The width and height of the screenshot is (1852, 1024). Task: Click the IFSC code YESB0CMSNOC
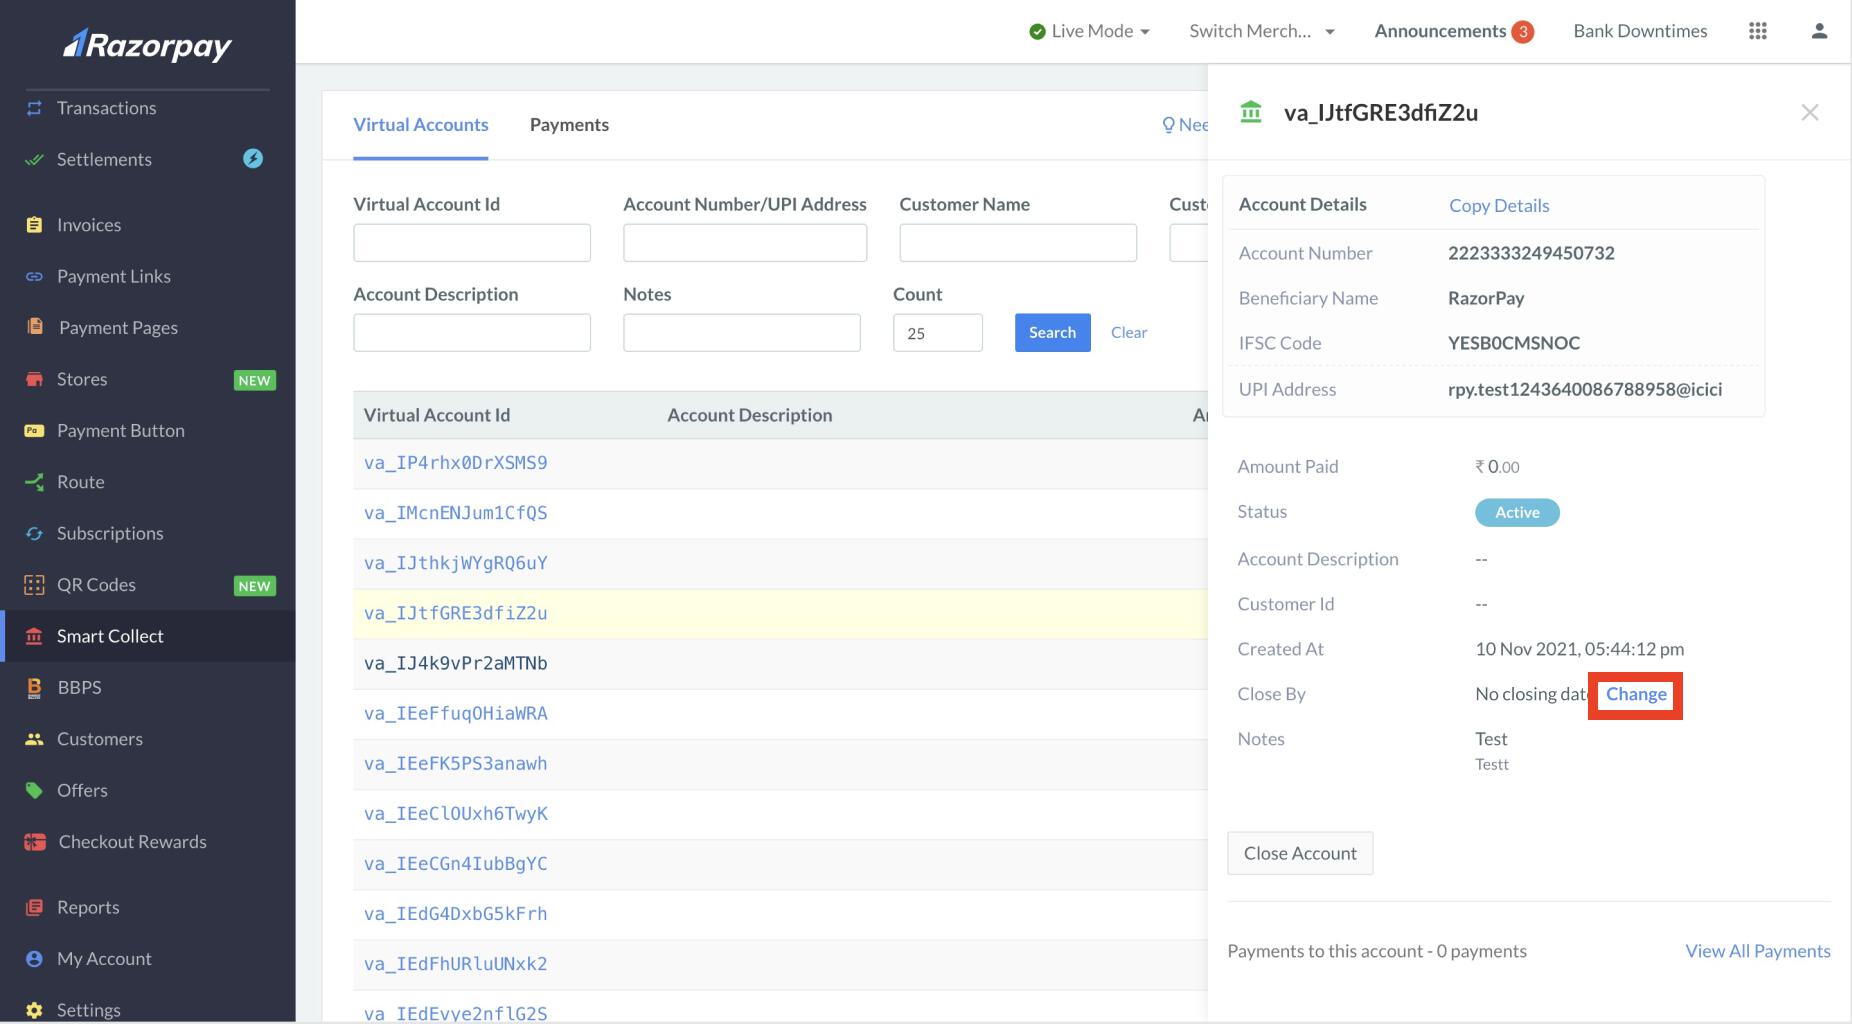point(1514,343)
